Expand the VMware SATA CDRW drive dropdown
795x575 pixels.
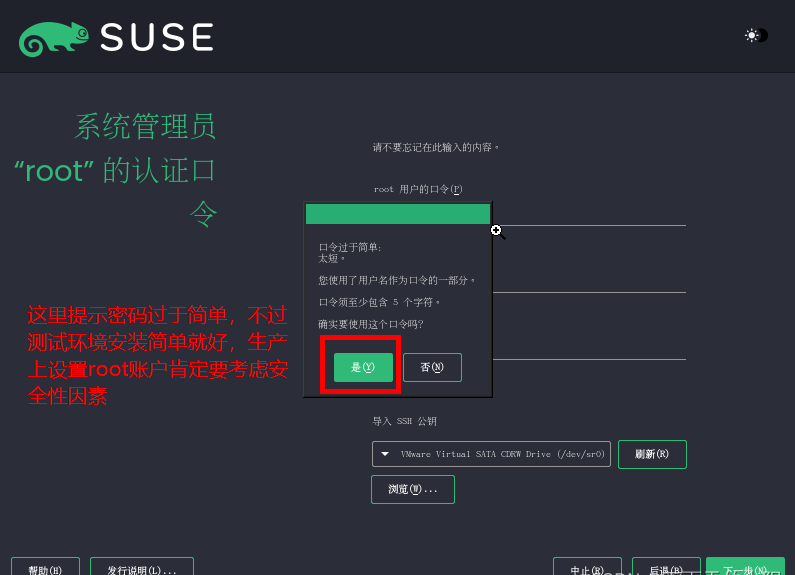coord(491,454)
